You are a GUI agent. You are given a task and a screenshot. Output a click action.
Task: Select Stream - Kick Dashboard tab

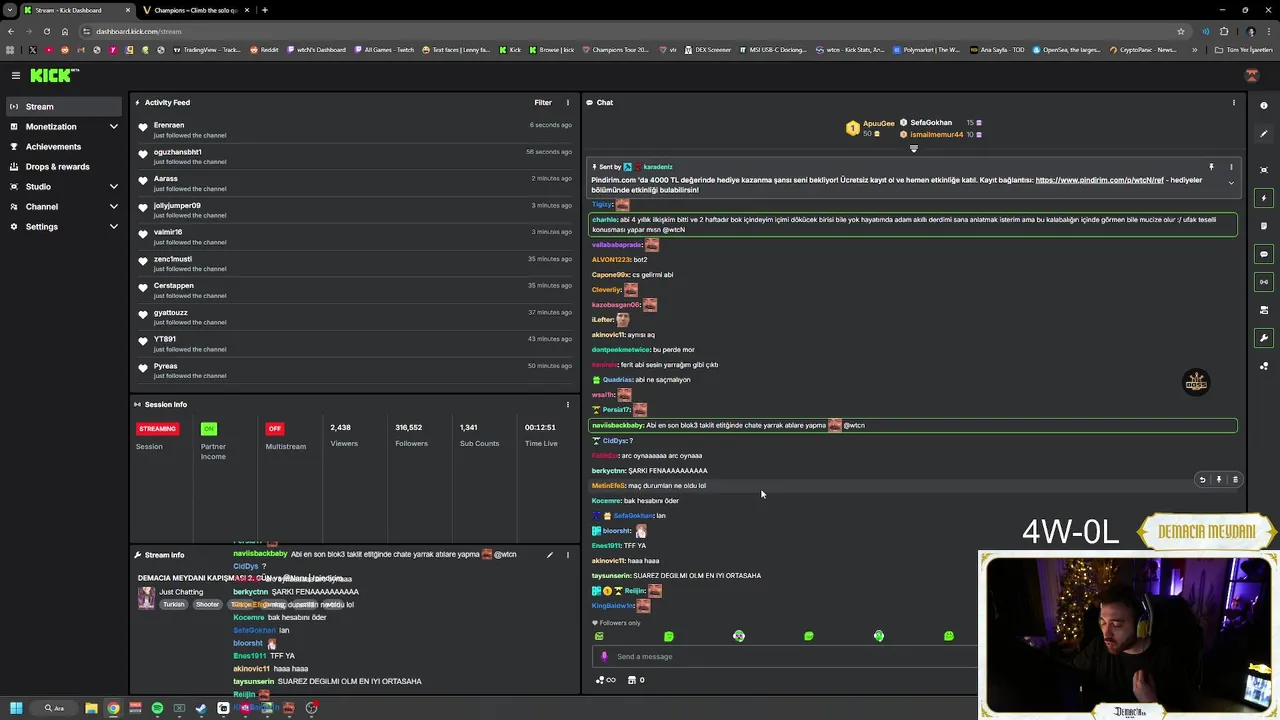tap(76, 10)
